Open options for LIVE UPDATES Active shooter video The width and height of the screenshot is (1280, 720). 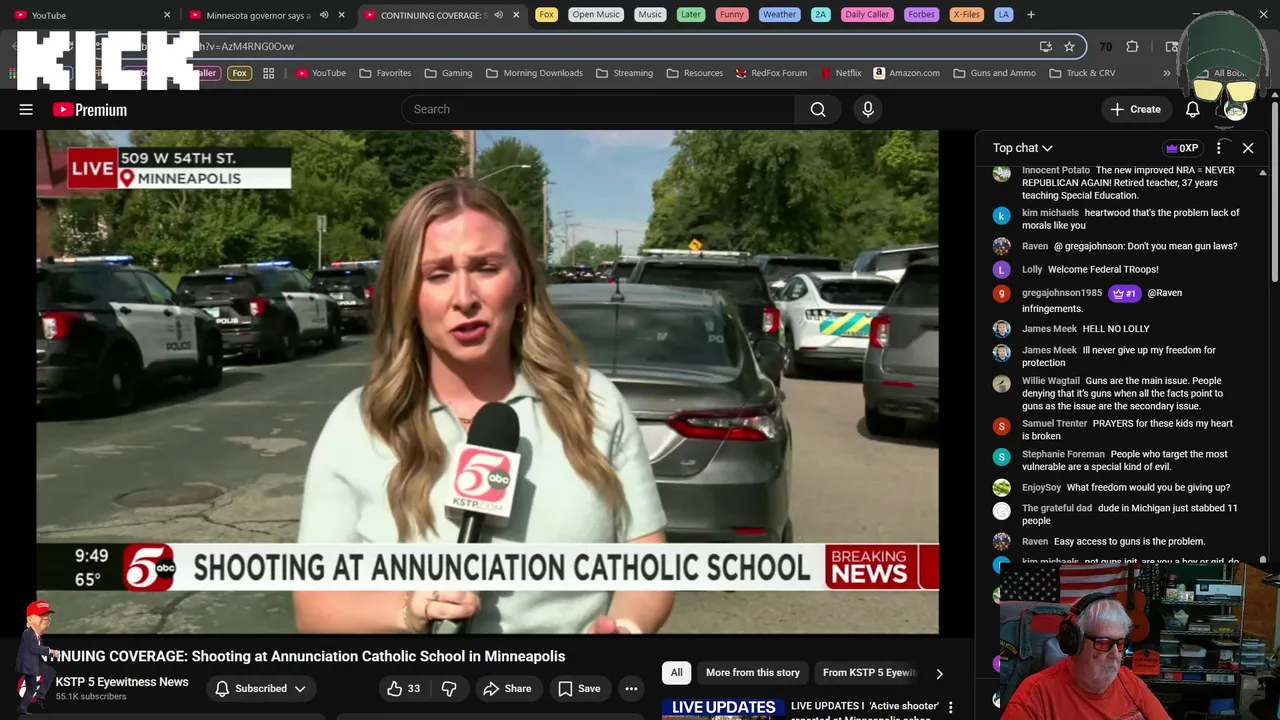[x=951, y=707]
